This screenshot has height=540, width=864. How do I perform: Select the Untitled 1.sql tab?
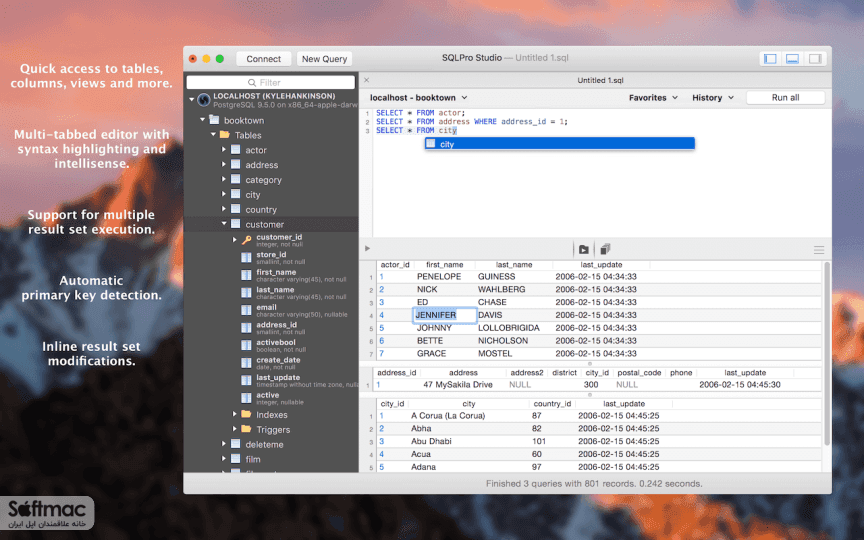coord(600,80)
